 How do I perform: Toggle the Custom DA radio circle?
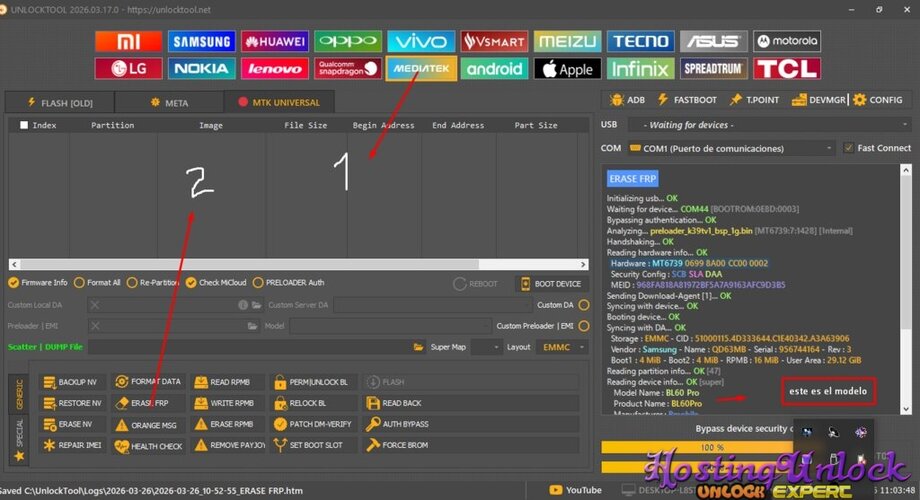tap(584, 305)
